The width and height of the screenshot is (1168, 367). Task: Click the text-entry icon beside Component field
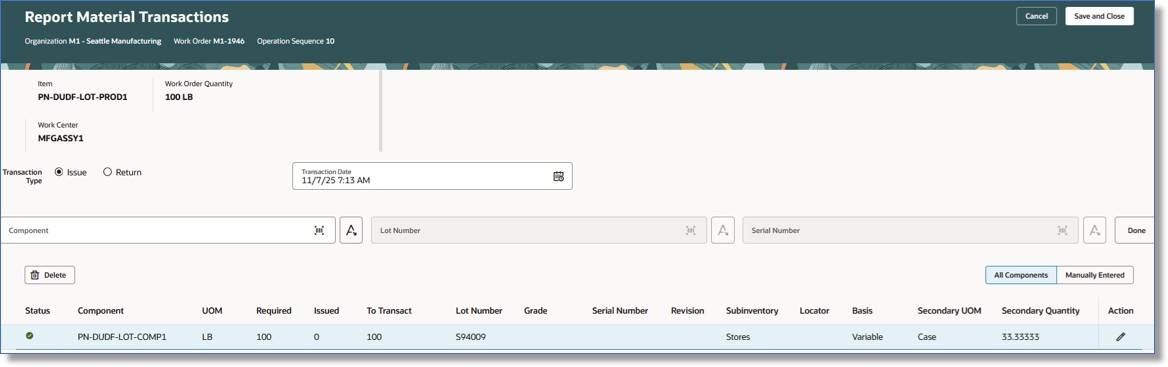[351, 231]
